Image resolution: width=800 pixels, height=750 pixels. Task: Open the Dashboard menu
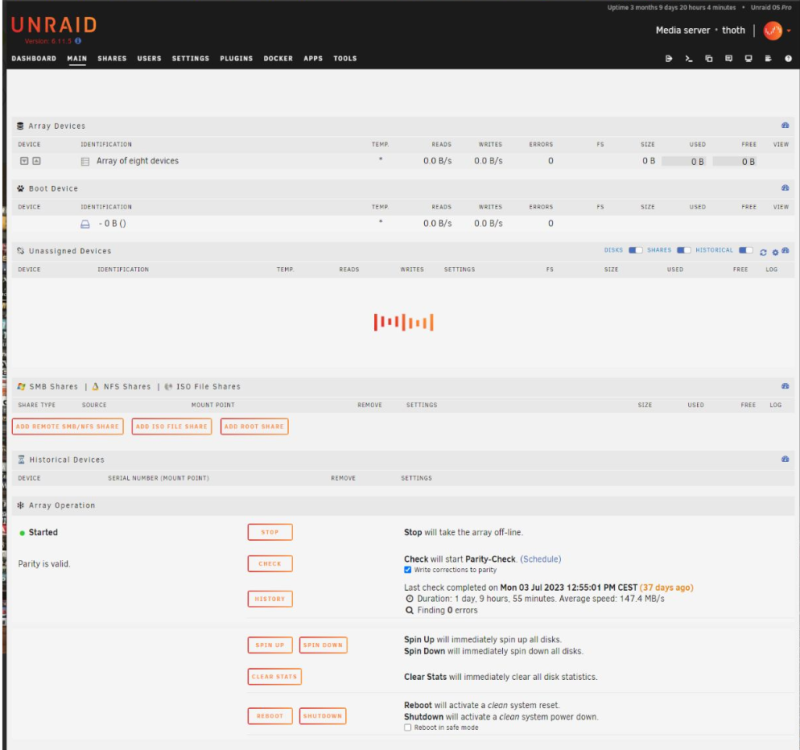click(34, 58)
